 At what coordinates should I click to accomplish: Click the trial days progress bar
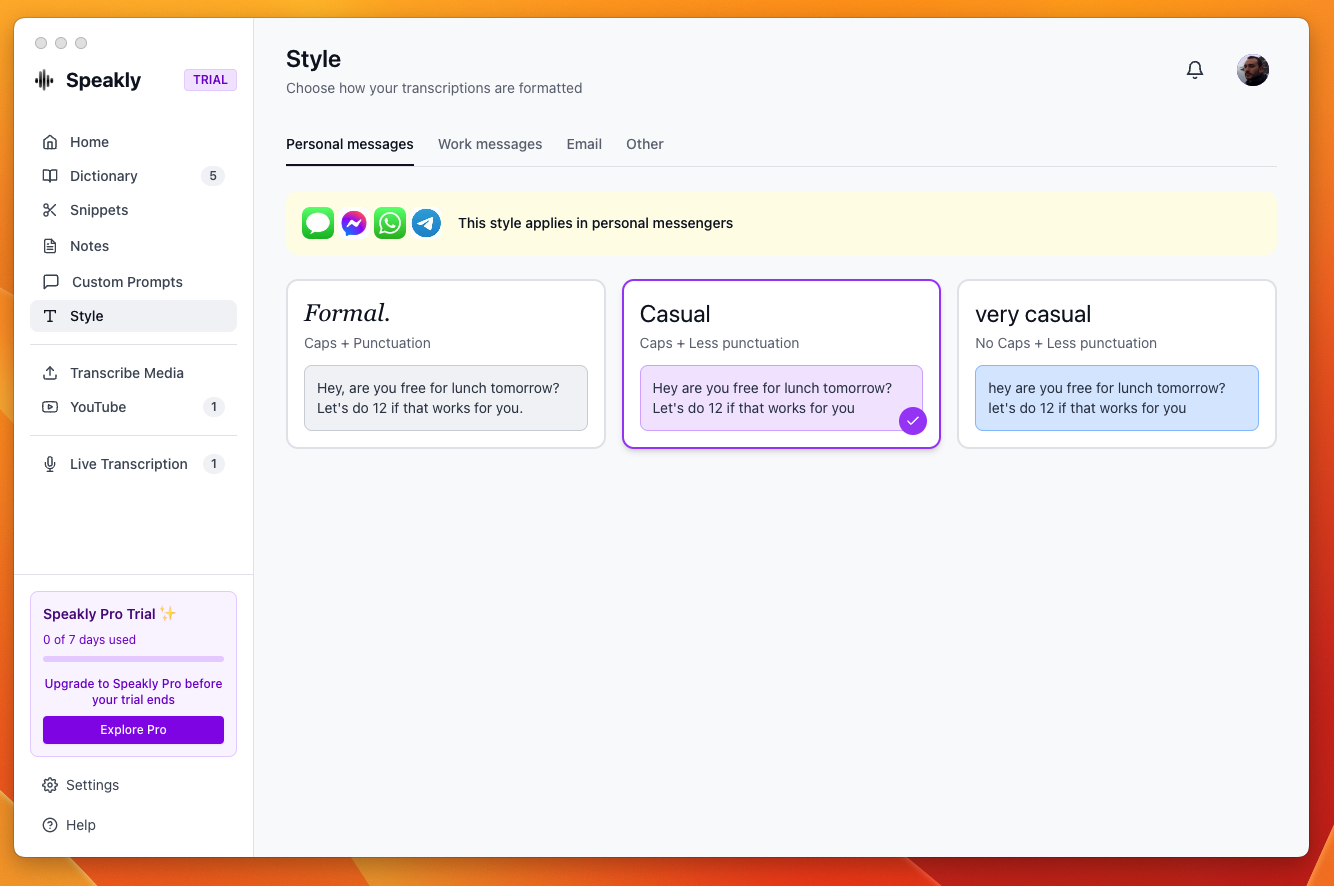[x=133, y=659]
